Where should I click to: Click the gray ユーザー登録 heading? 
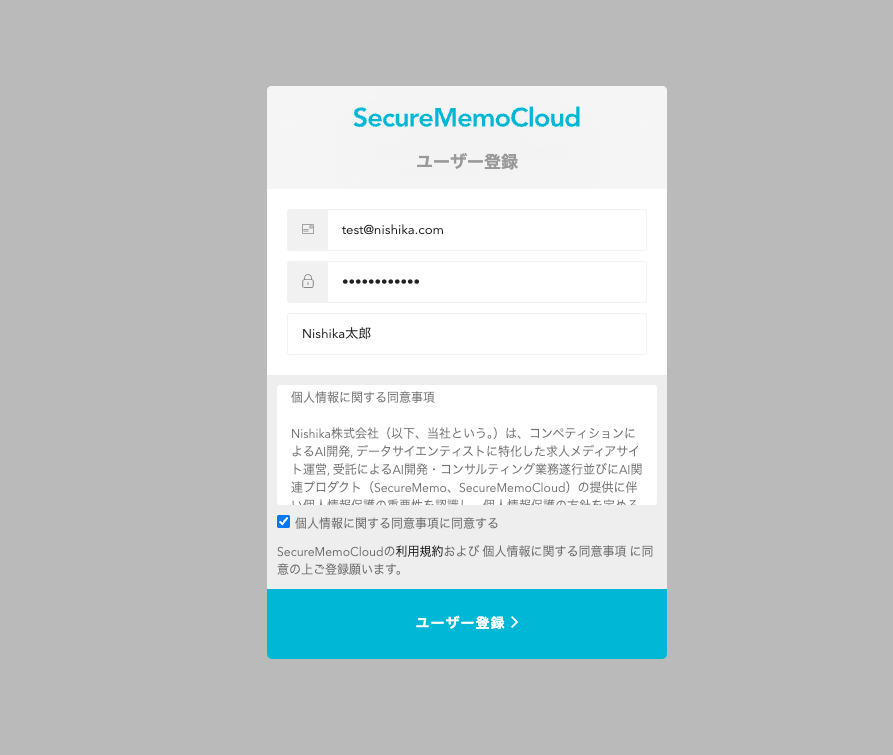click(466, 162)
